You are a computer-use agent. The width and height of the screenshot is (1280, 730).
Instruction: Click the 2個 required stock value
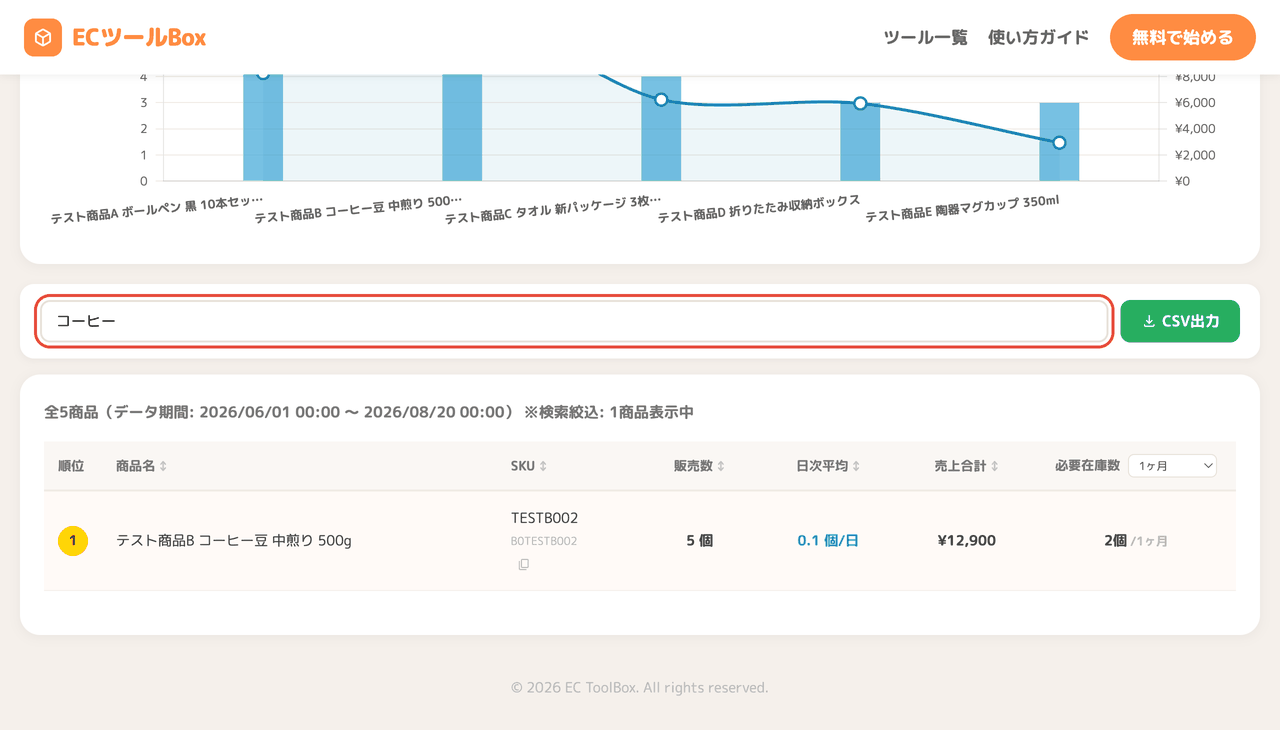(x=1115, y=541)
